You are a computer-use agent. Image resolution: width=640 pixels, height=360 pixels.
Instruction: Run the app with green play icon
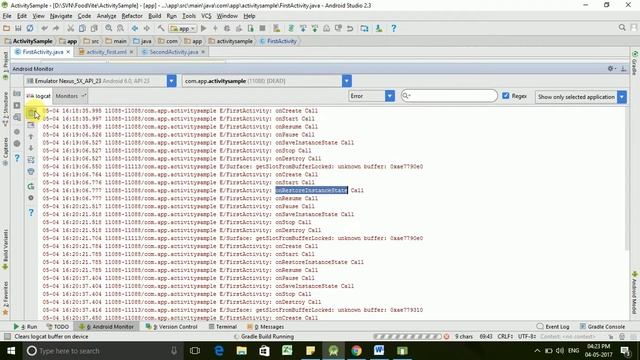pyautogui.click(x=203, y=28)
